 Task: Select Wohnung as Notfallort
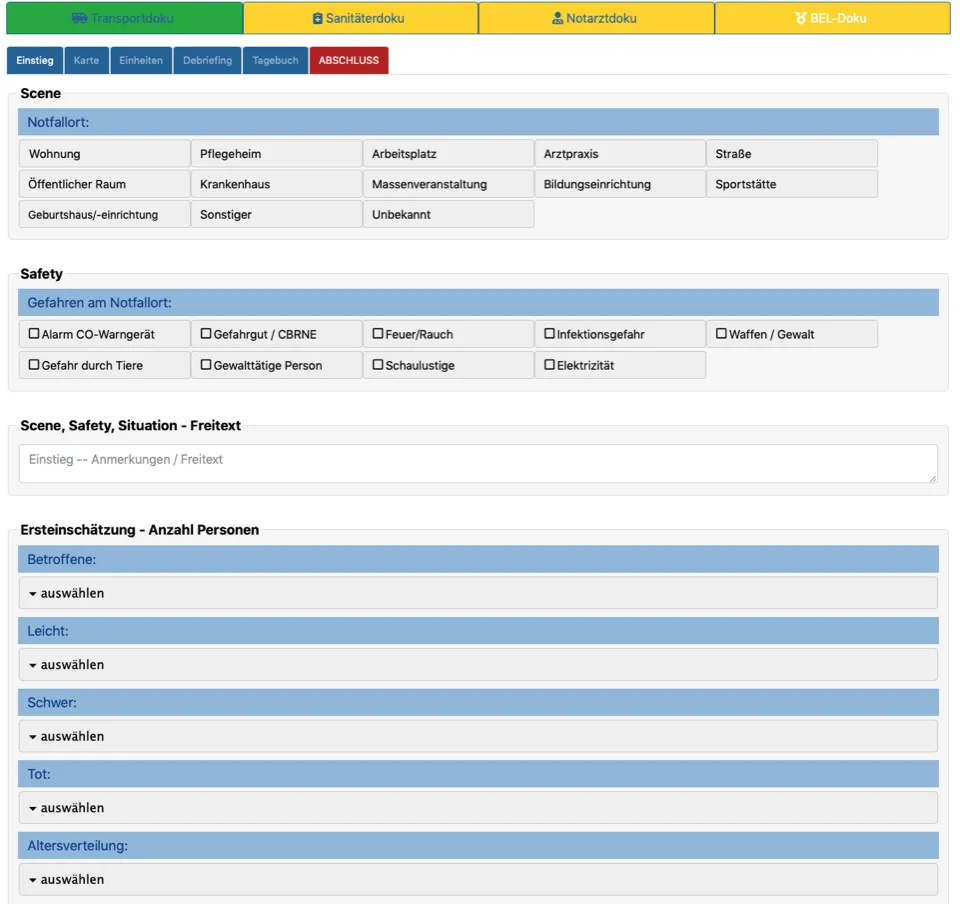(x=104, y=154)
